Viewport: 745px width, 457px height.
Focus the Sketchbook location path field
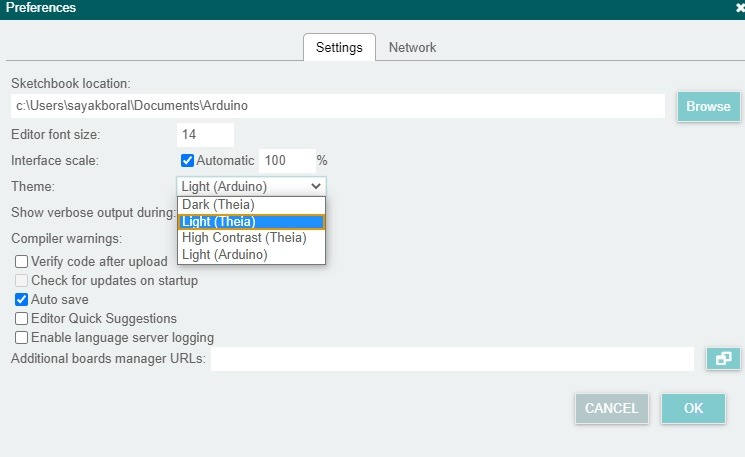337,106
